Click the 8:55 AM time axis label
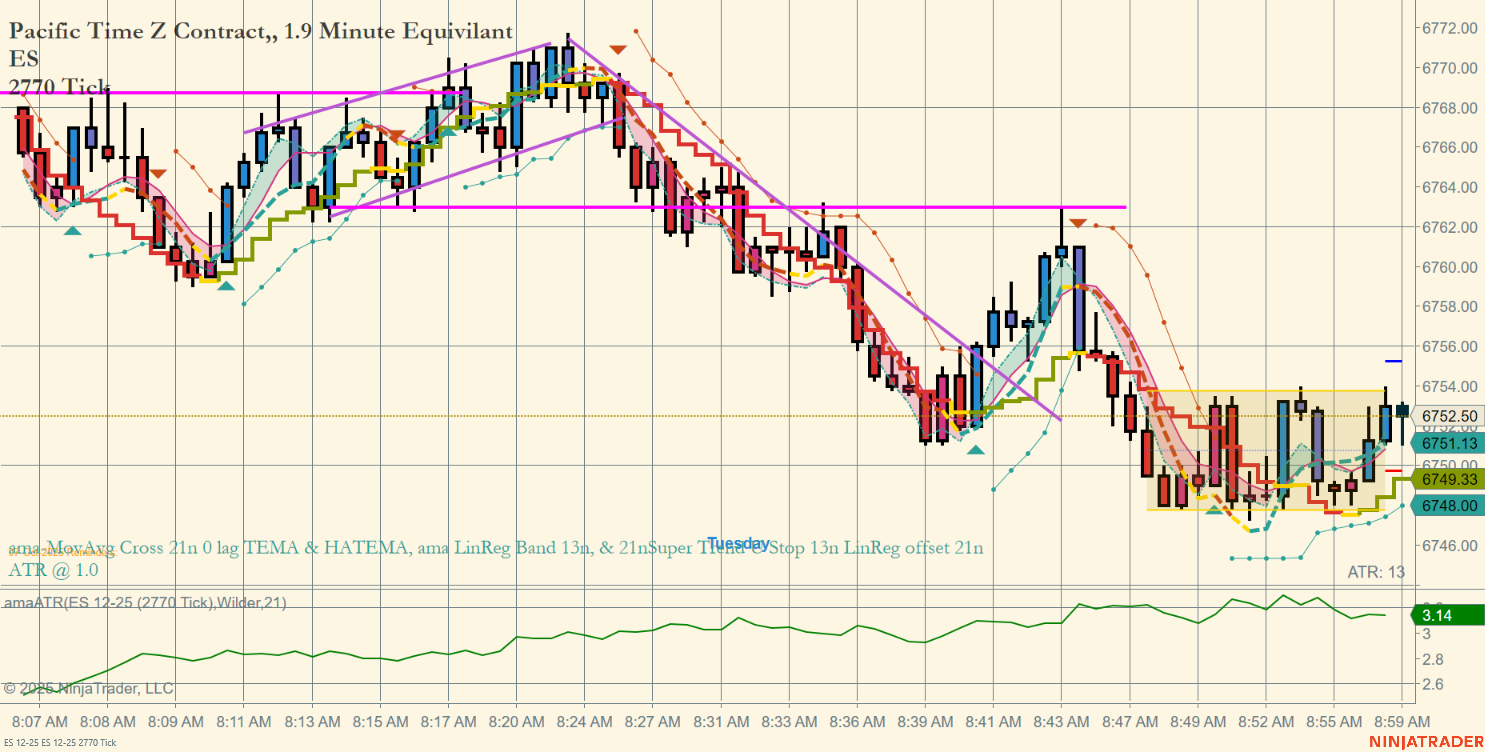Viewport: 1485px width, 752px height. (x=1334, y=721)
